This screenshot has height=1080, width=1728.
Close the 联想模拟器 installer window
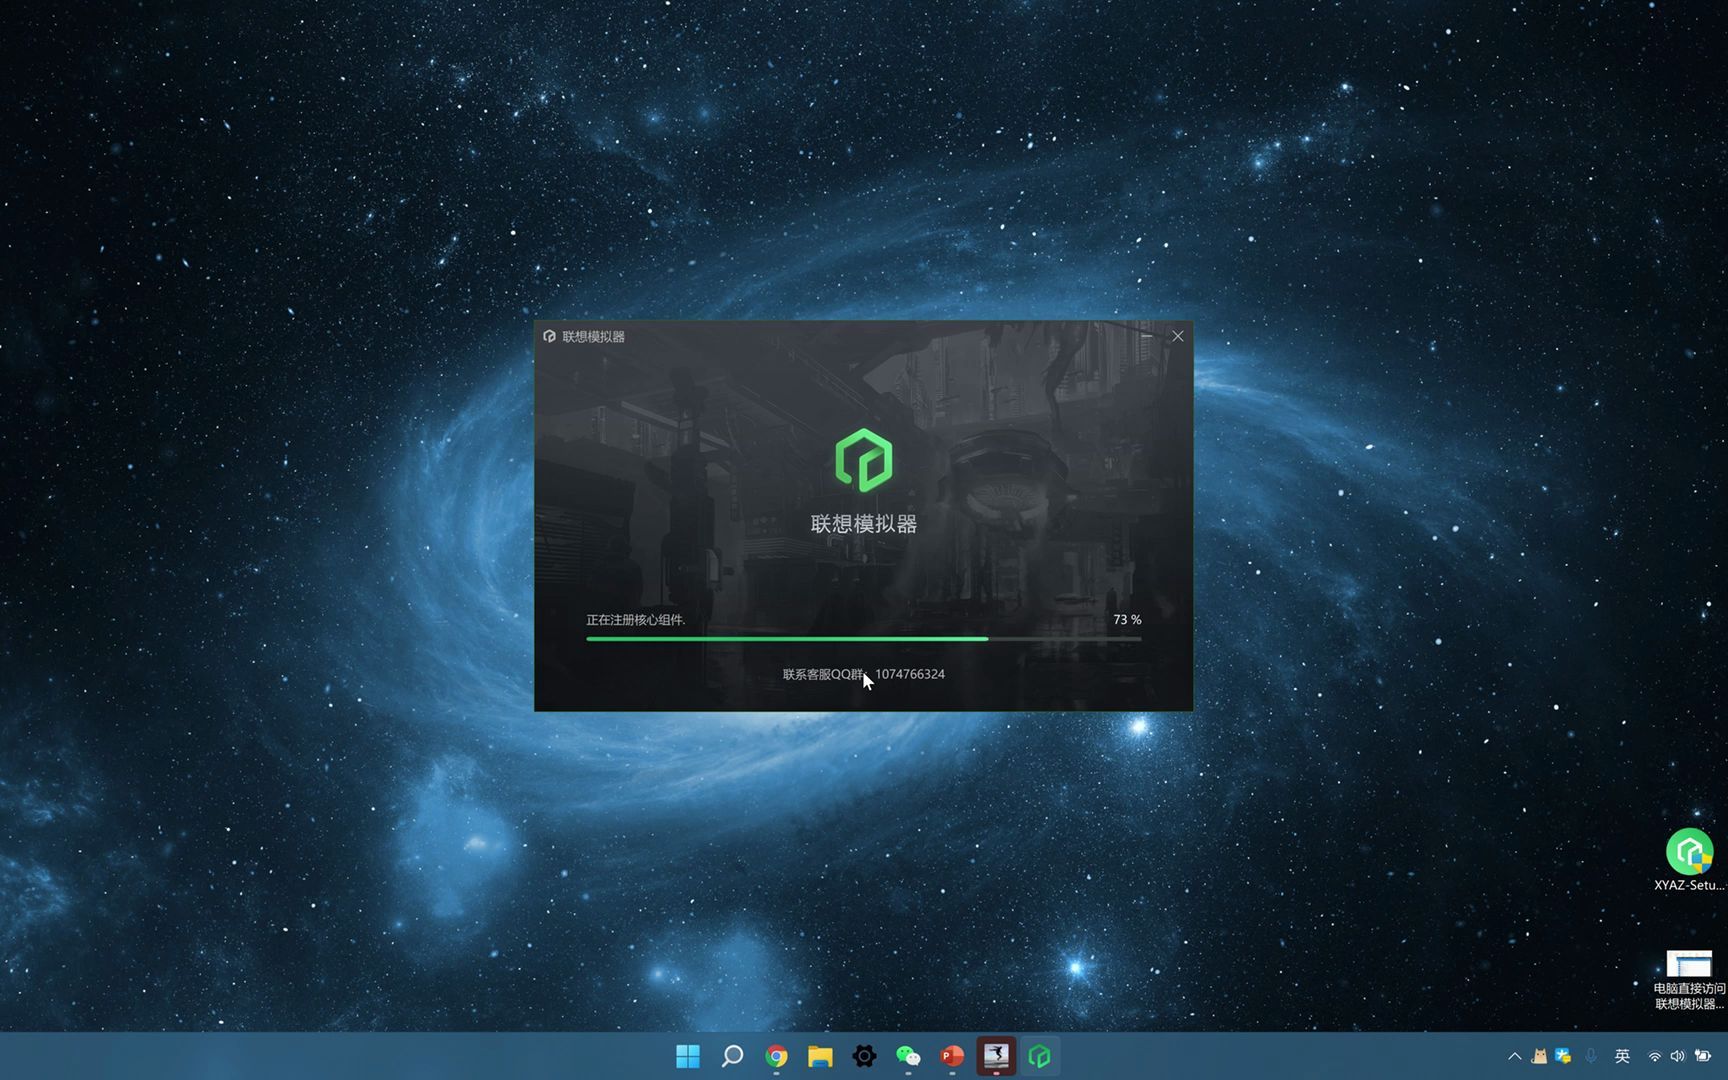pyautogui.click(x=1178, y=336)
